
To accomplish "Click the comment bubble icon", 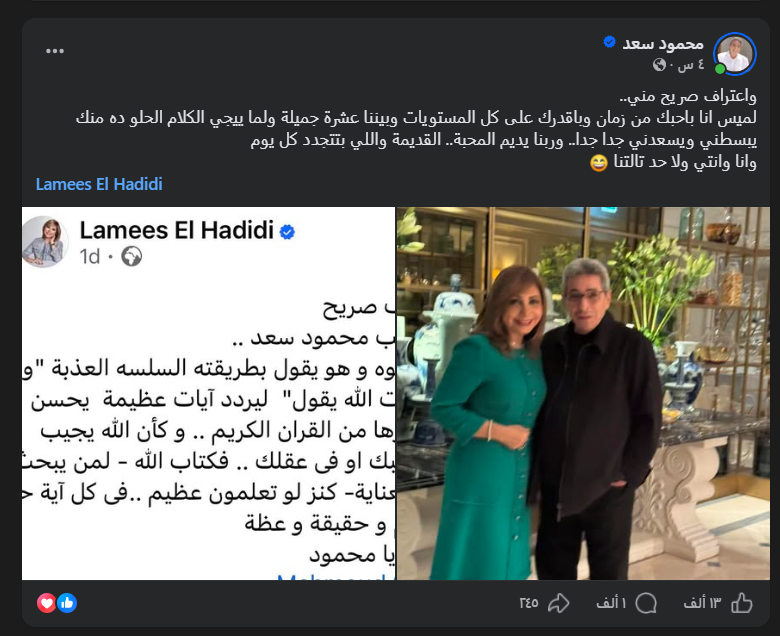I will (x=646, y=603).
